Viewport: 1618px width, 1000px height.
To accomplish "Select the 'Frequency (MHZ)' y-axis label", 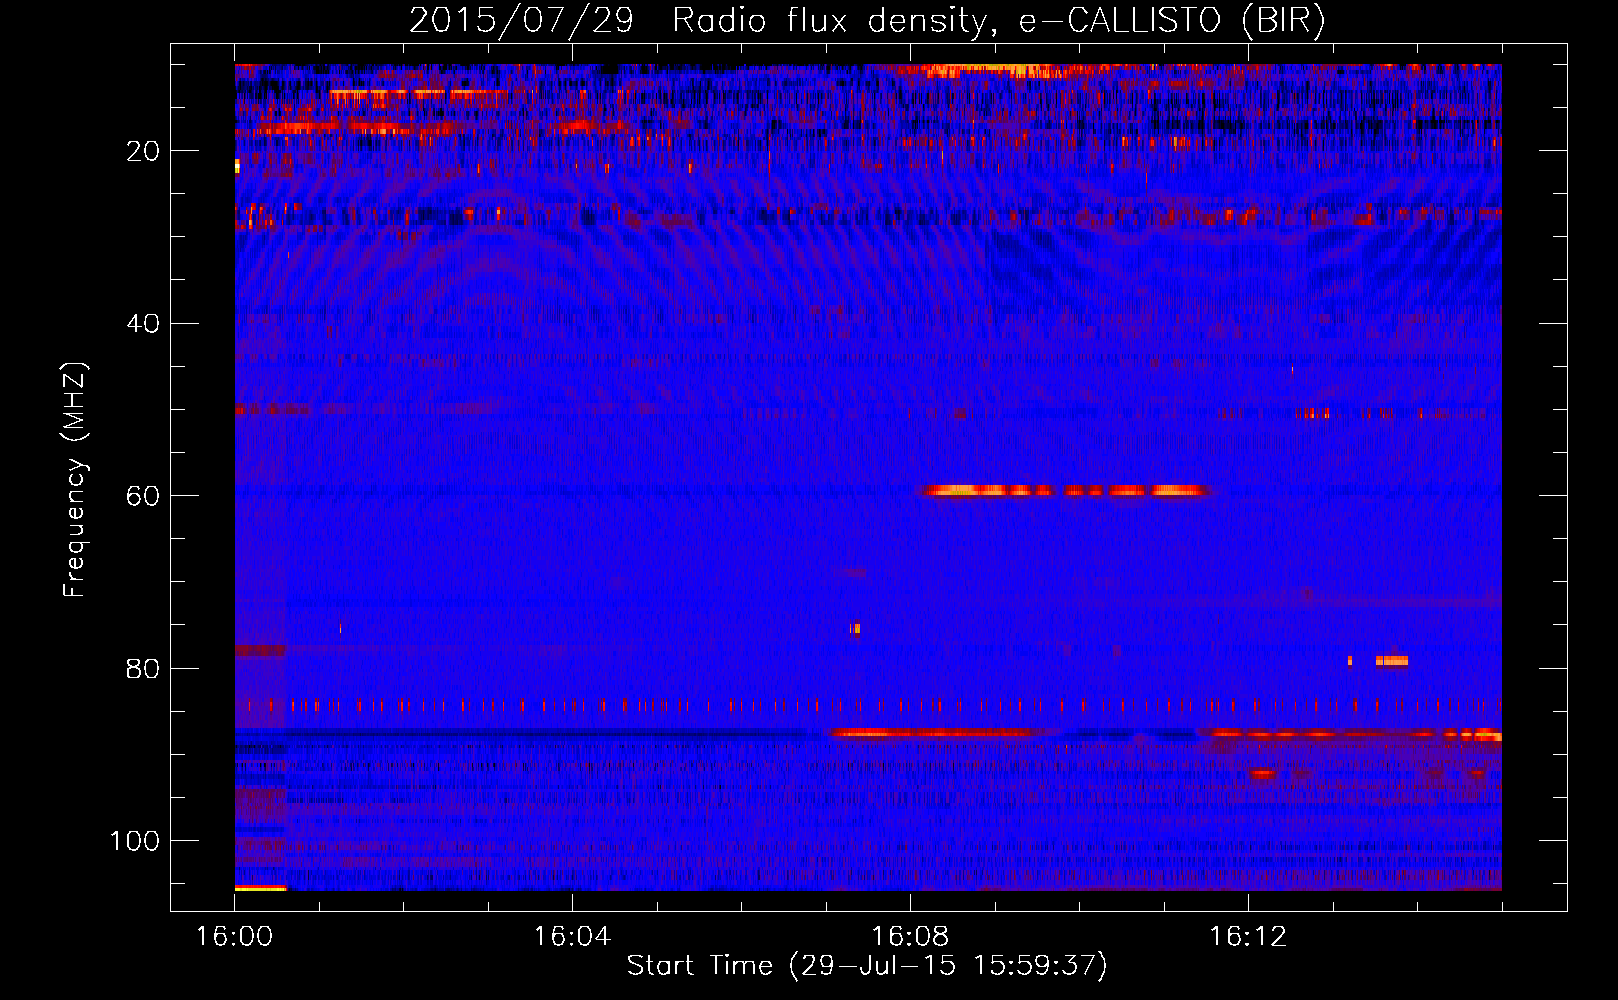I will click(76, 479).
